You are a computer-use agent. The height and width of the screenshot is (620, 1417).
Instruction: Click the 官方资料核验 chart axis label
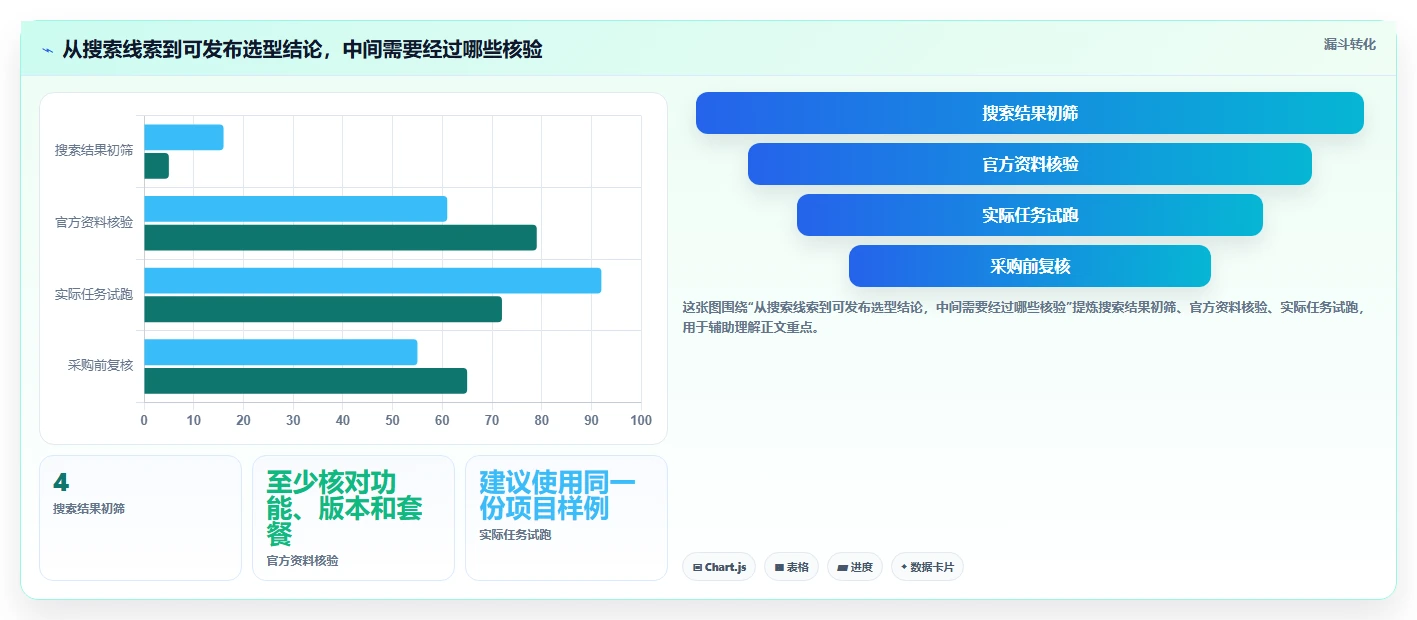pyautogui.click(x=94, y=223)
